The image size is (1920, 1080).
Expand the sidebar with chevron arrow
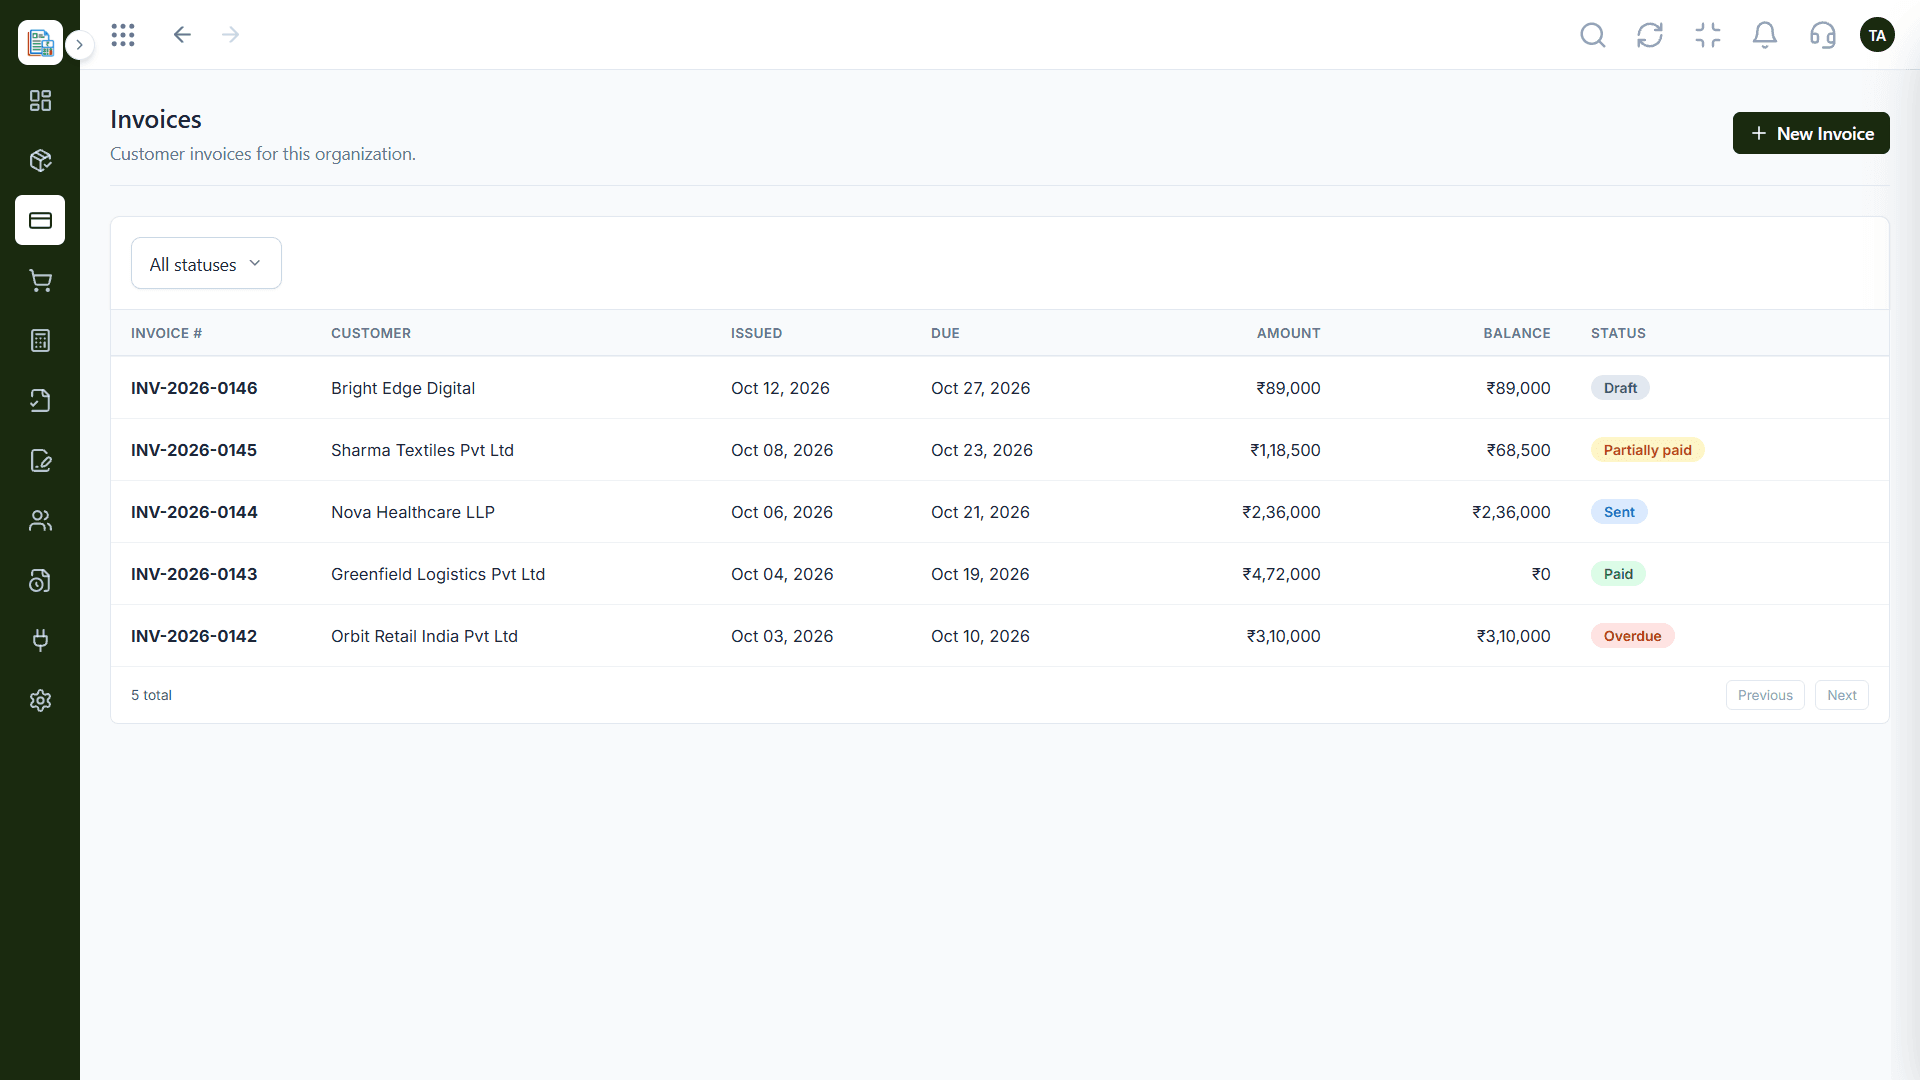point(80,45)
